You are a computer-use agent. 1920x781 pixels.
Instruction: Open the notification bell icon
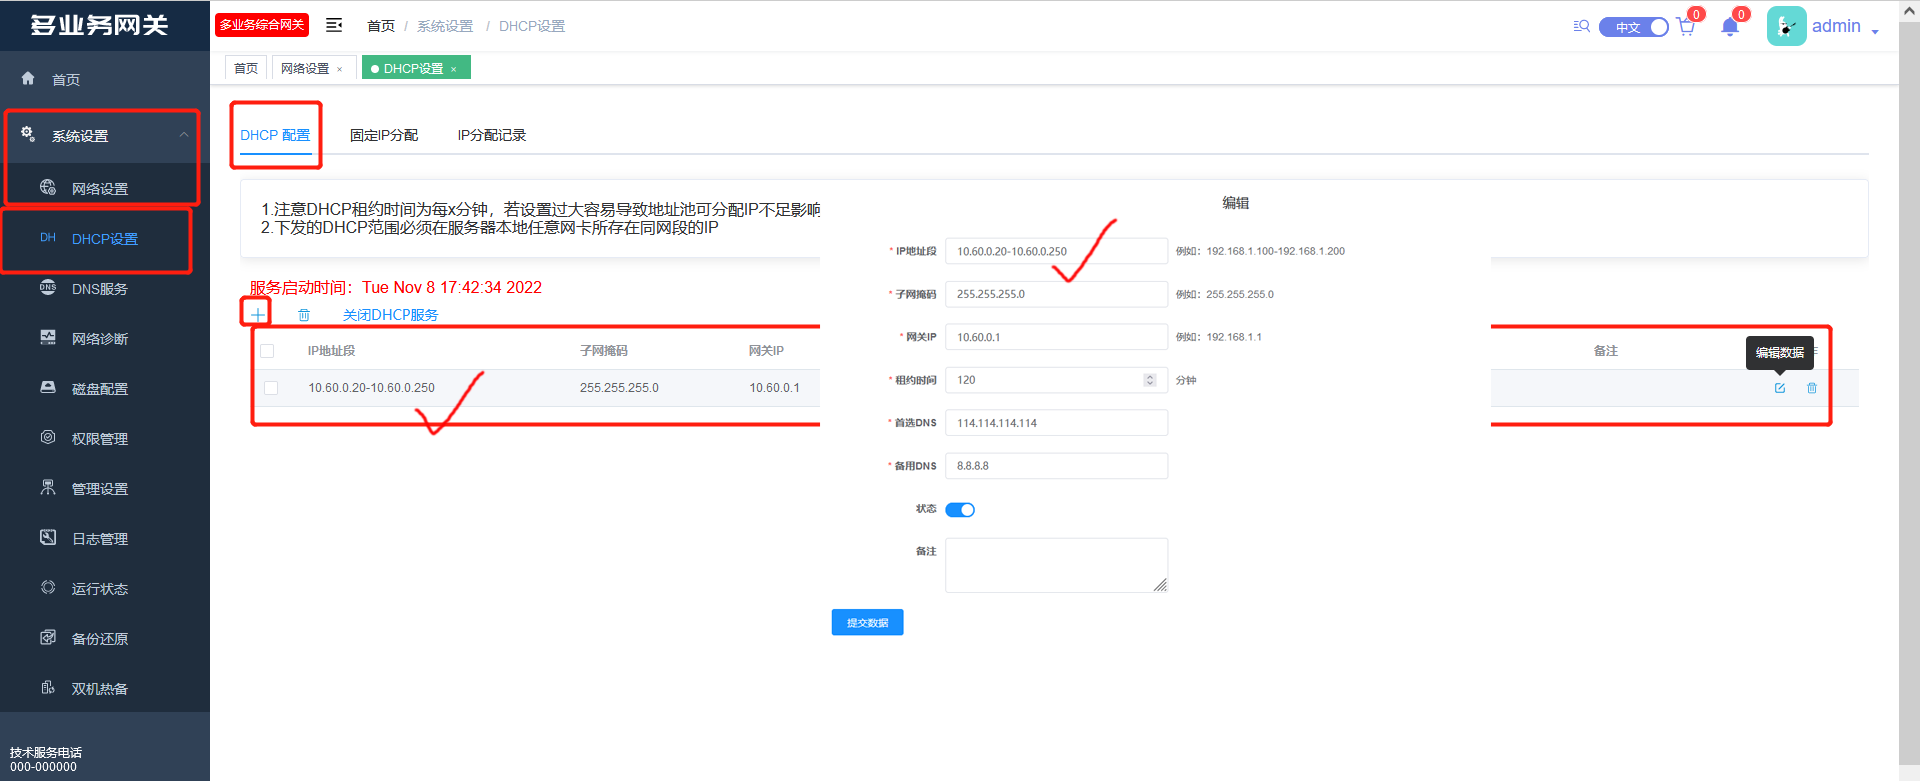coord(1730,27)
